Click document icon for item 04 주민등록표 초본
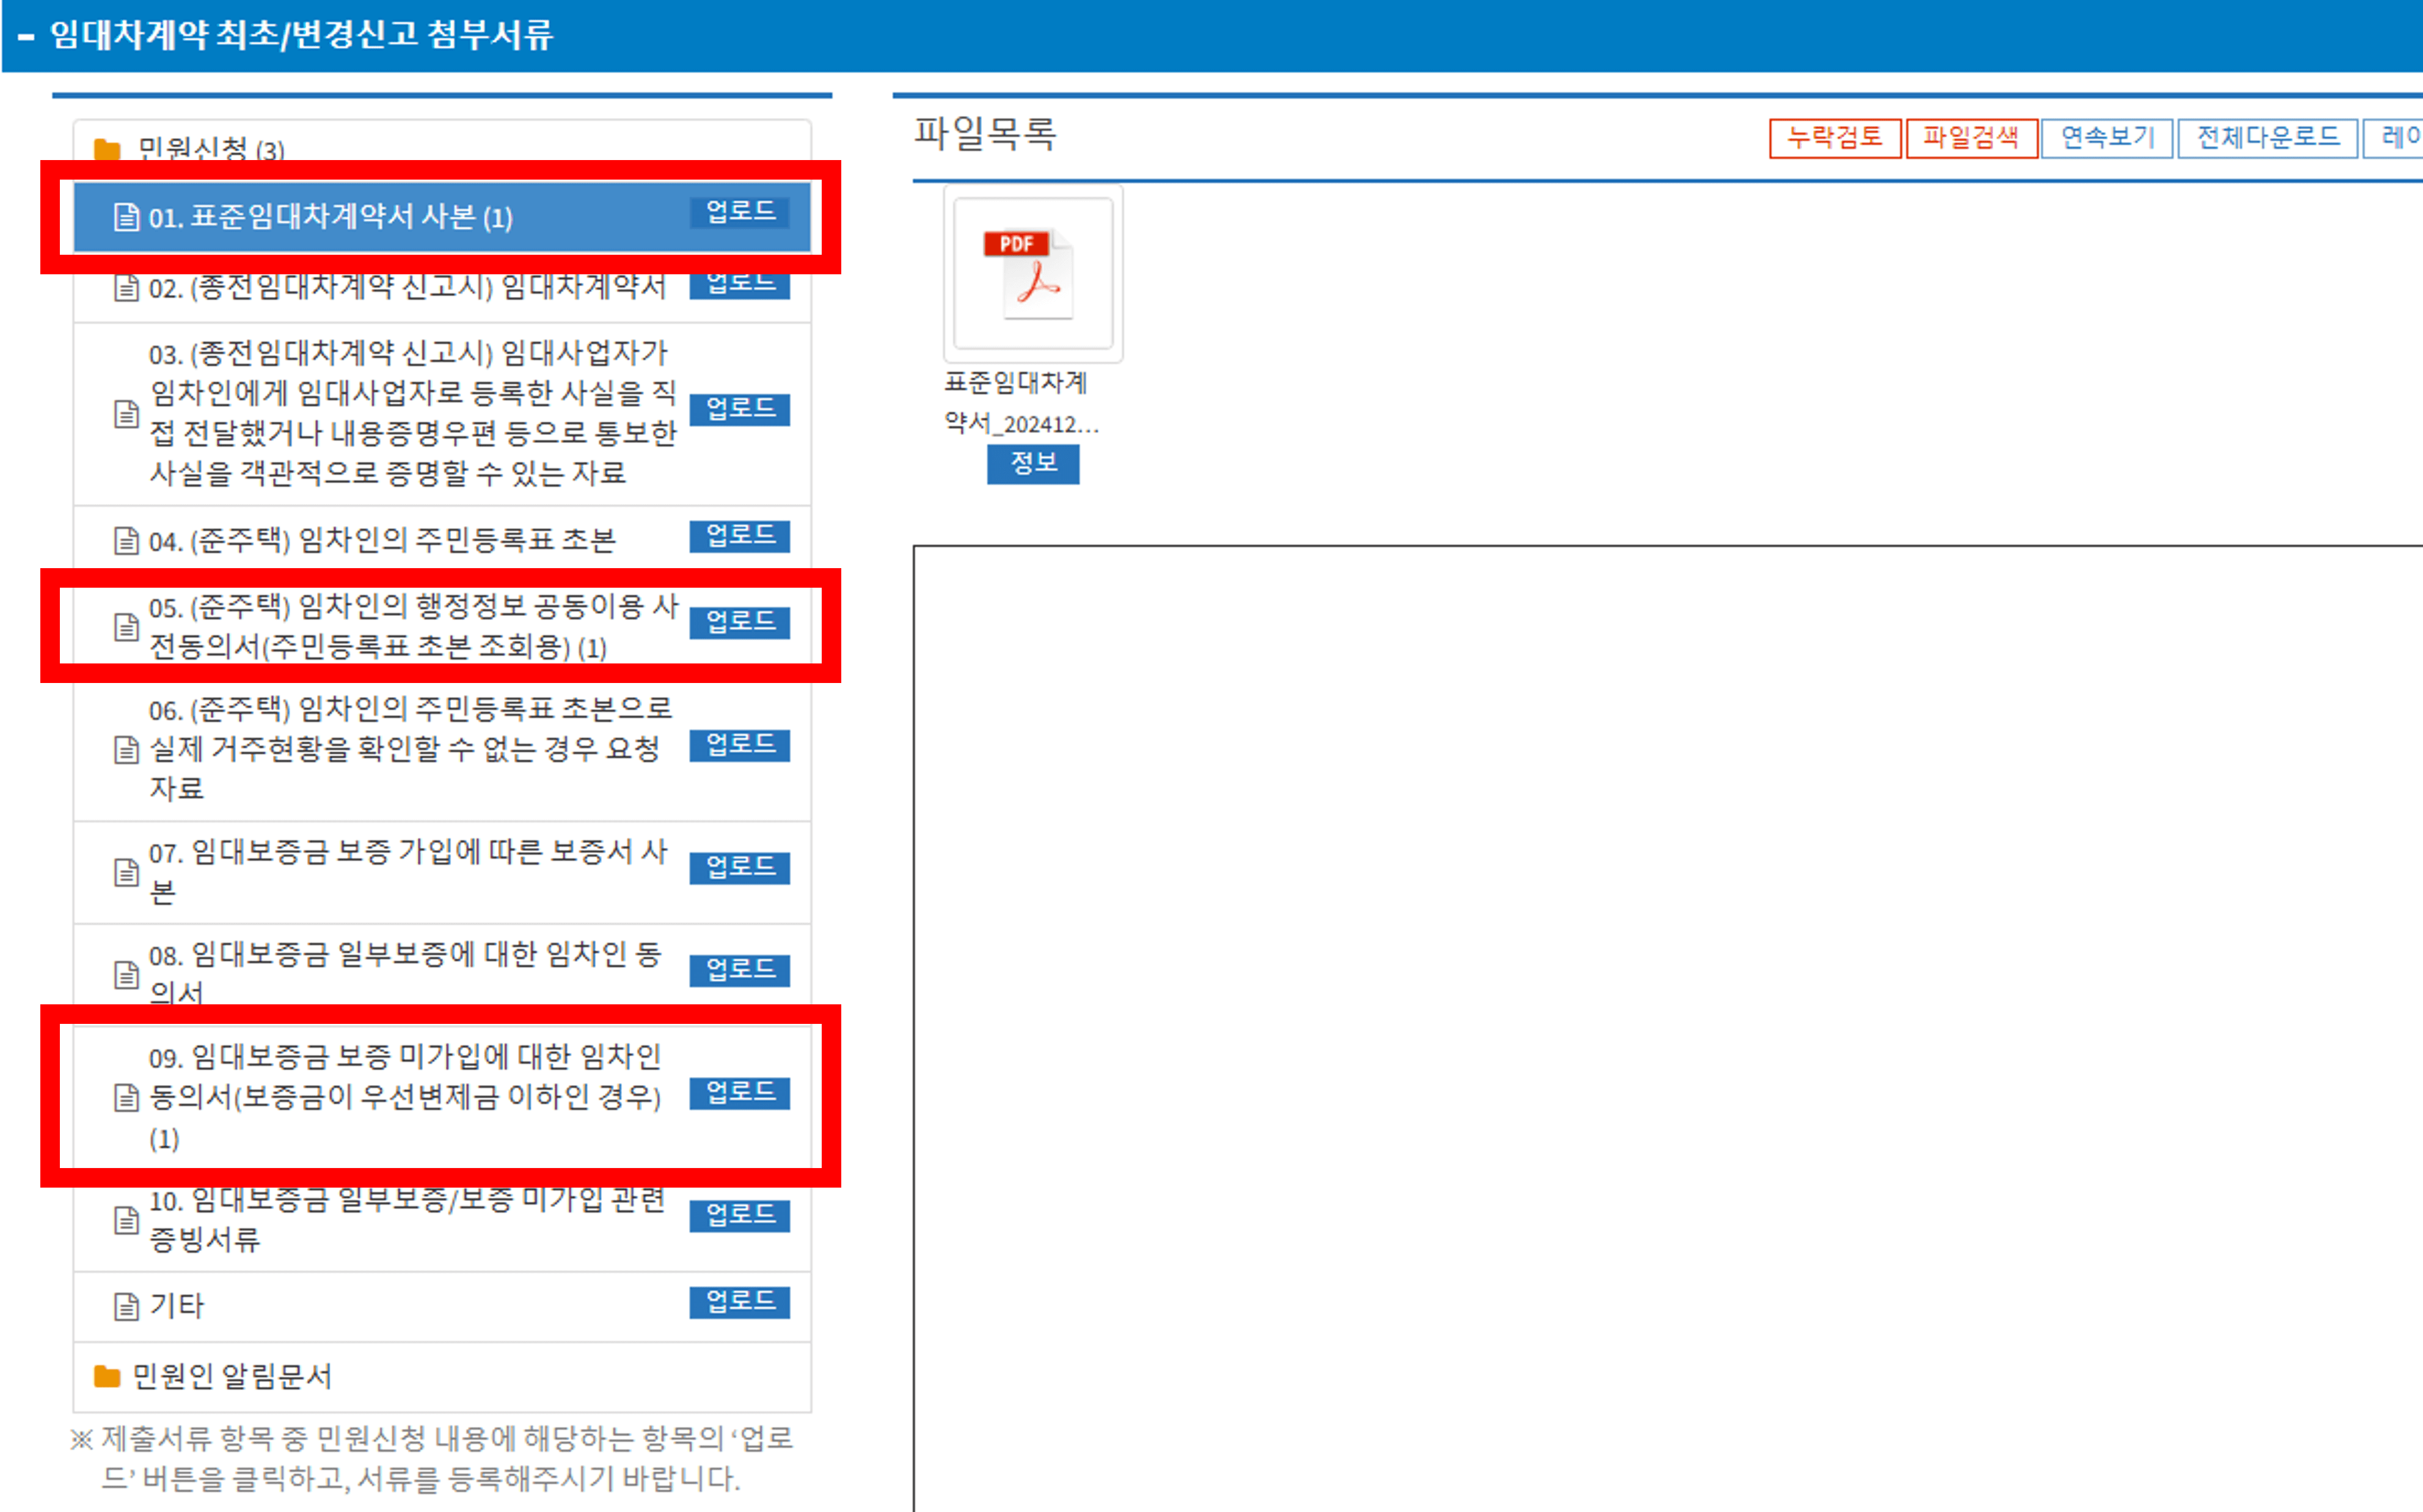Screen dimensions: 2423x1512 click(126, 541)
